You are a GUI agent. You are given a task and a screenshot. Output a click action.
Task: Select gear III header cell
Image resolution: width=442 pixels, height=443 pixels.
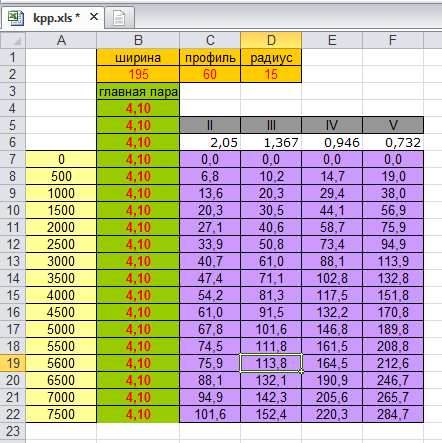point(271,125)
